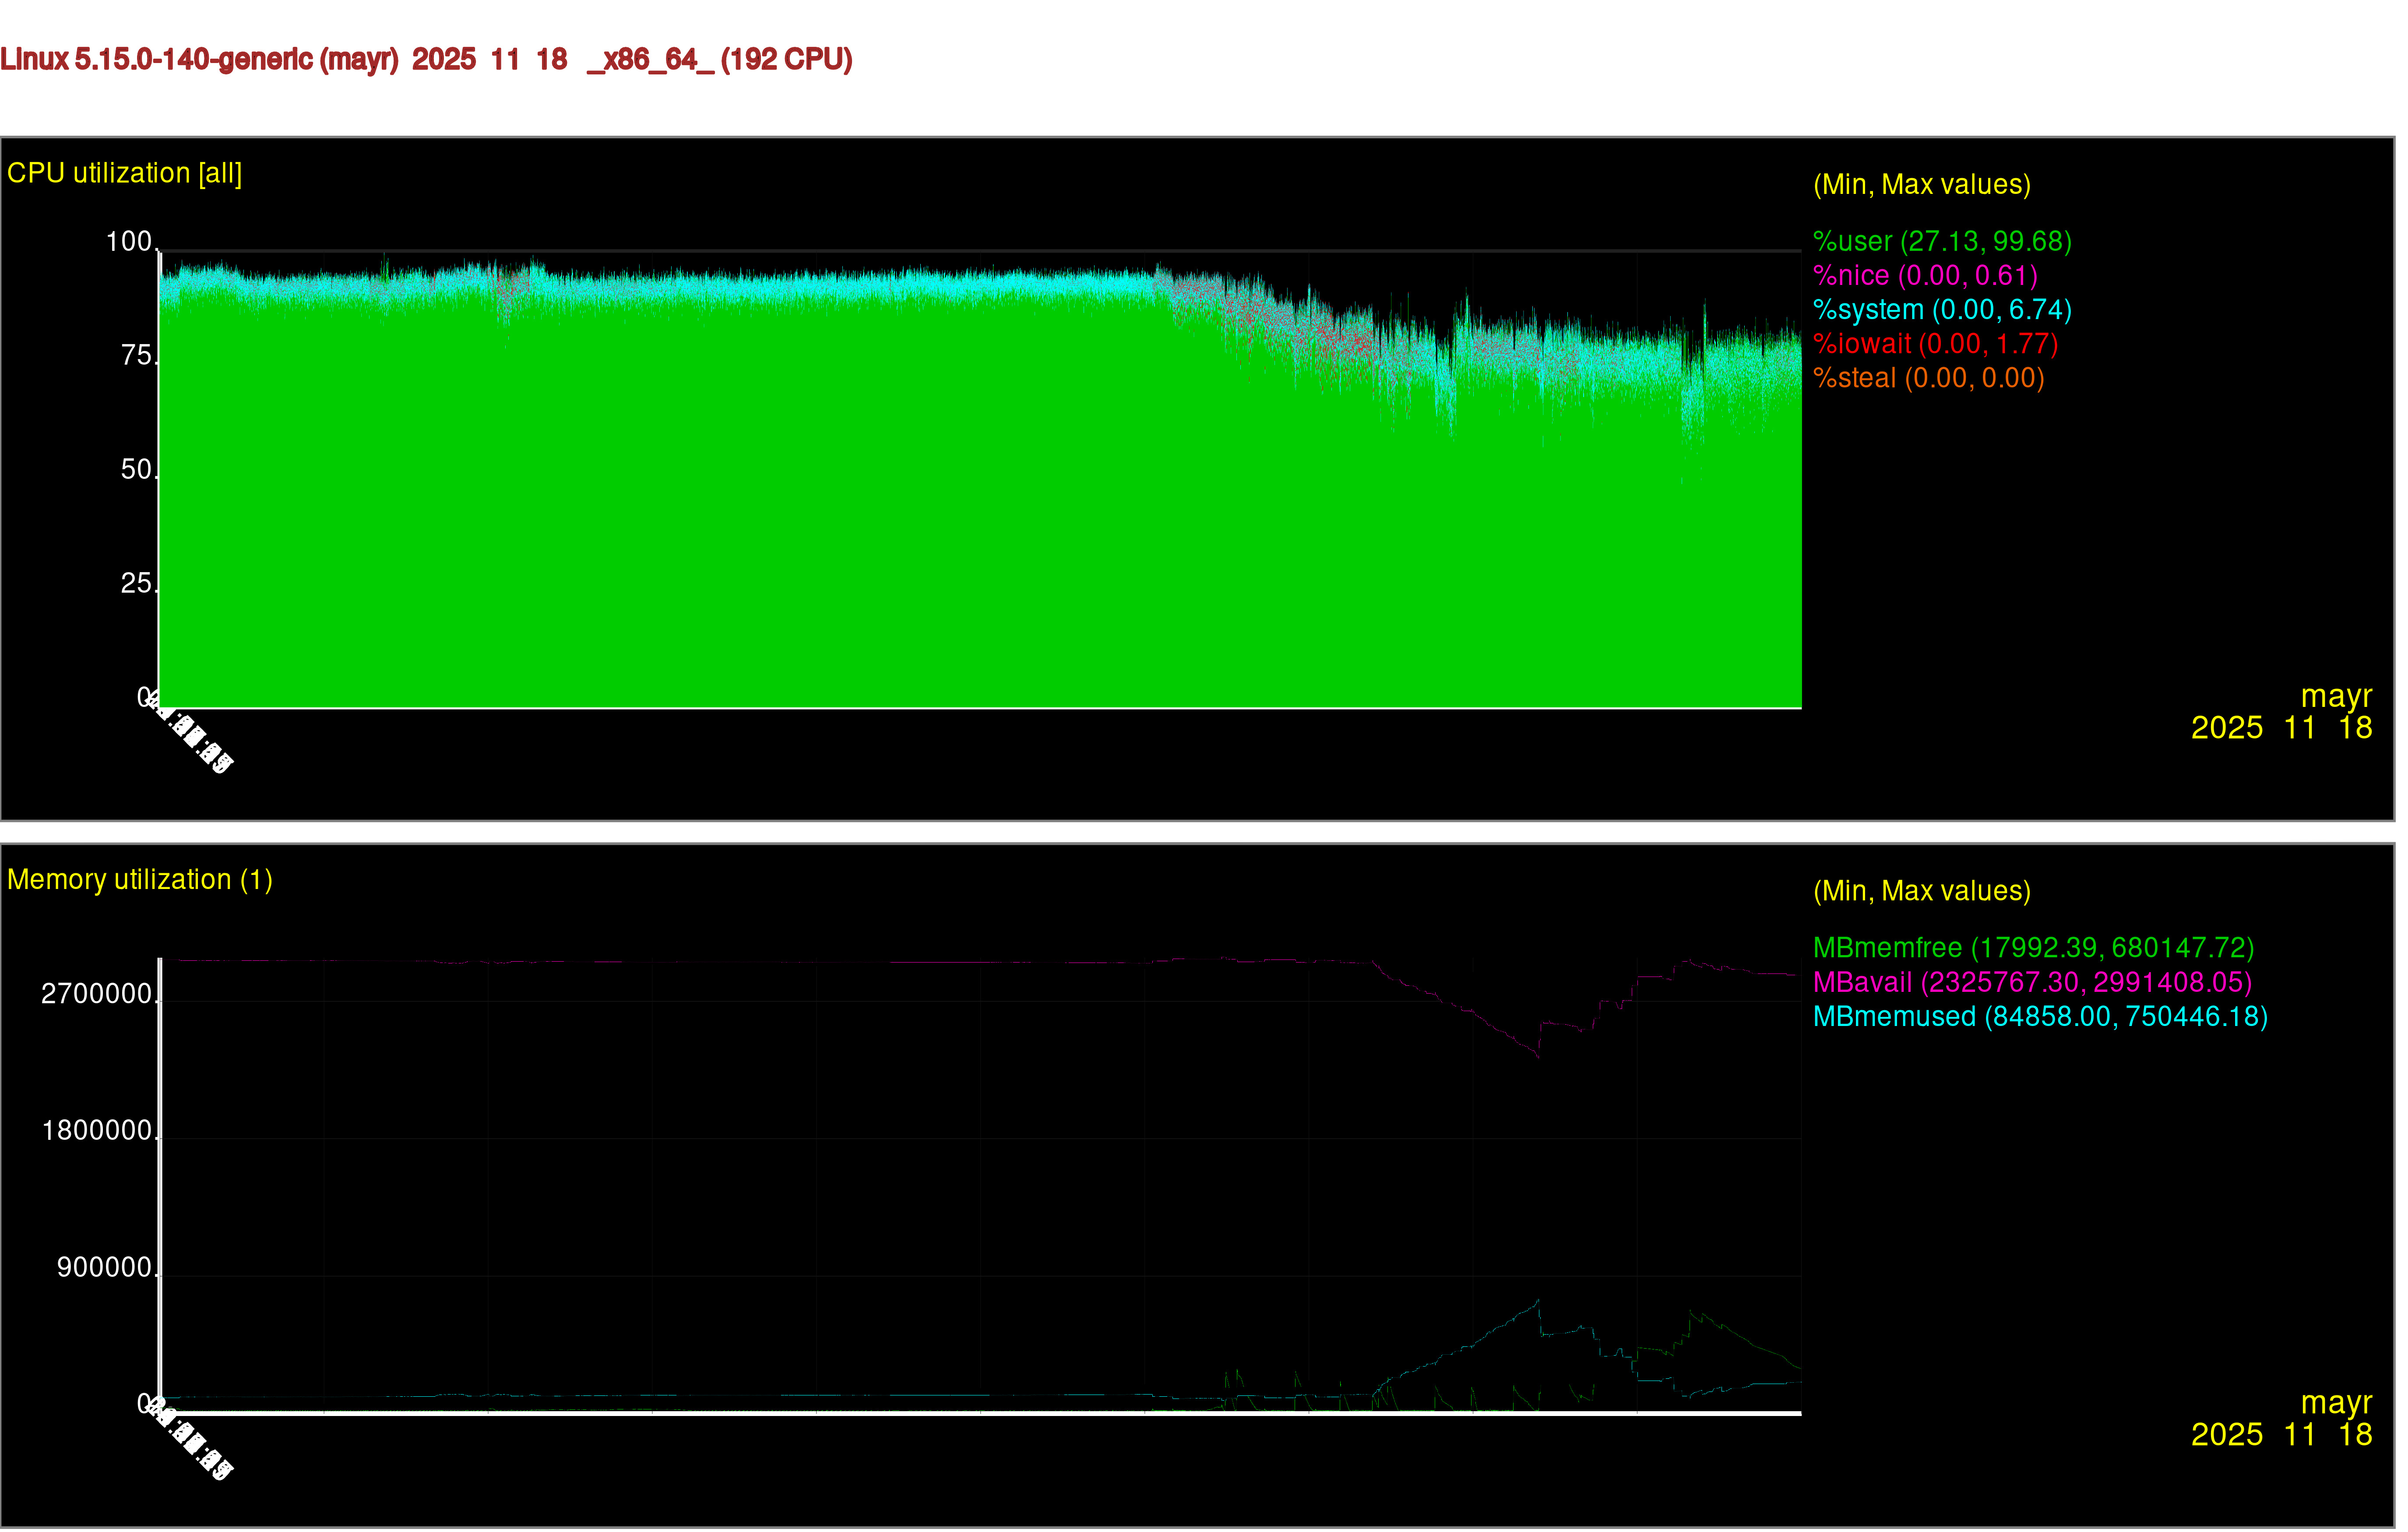The height and width of the screenshot is (1532, 2408).
Task: Click the Memory utilization (1) chart title
Action: pos(140,880)
